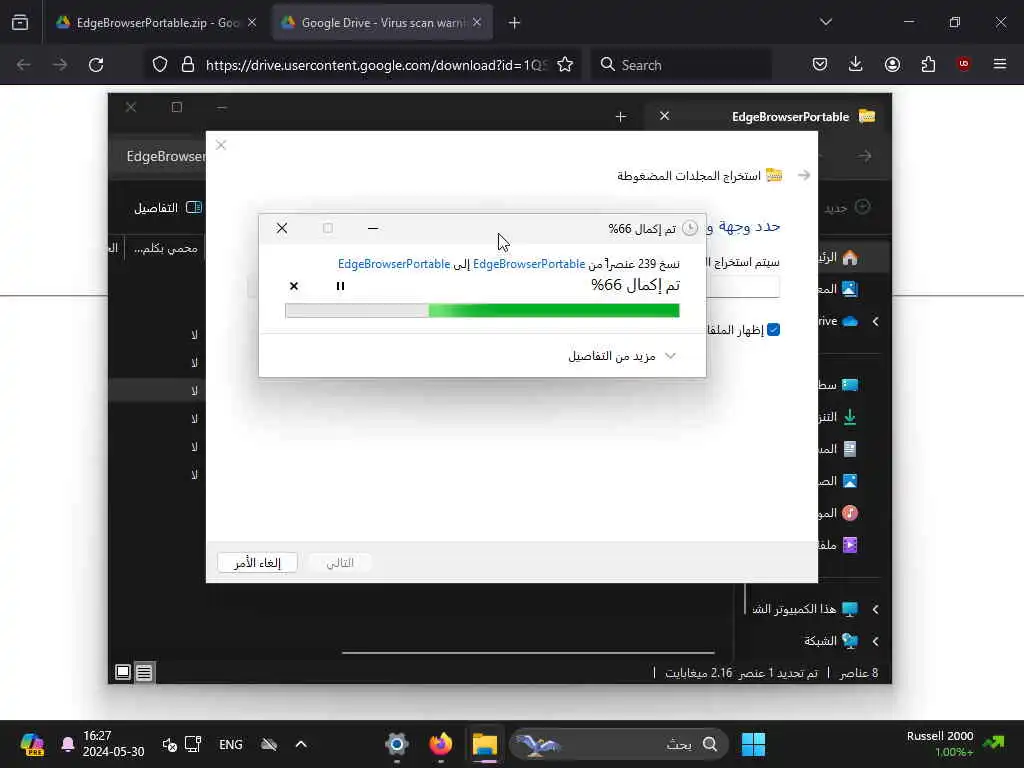Open a new Firefox tab

click(x=515, y=23)
